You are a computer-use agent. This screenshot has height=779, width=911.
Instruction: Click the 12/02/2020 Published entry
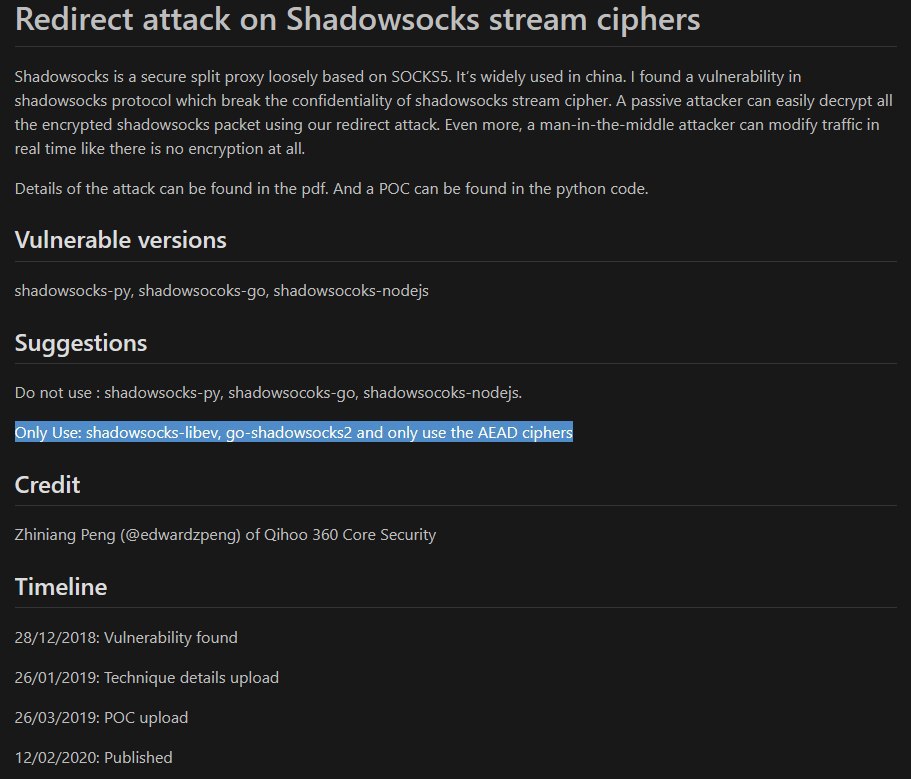(94, 758)
